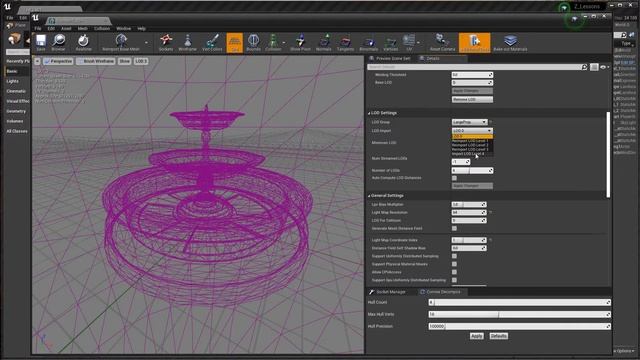Reimport the base mesh
The width and height of the screenshot is (640, 360).
point(121,42)
